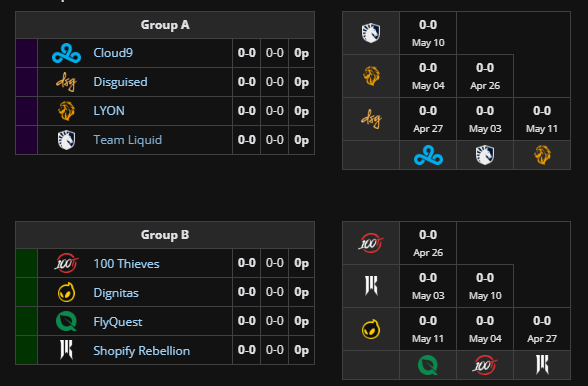Image resolution: width=588 pixels, height=386 pixels.
Task: Open the Cloud9 team link
Action: coord(113,53)
